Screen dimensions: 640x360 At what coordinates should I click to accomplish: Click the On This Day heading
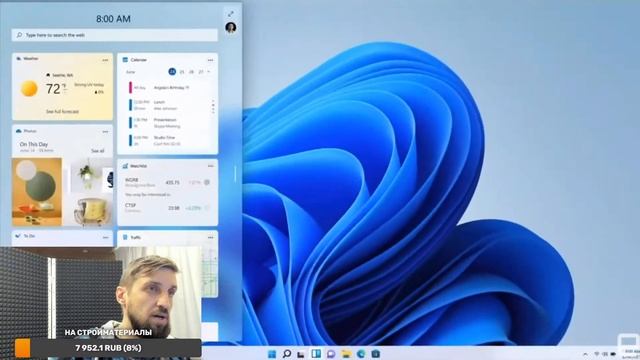tap(34, 144)
